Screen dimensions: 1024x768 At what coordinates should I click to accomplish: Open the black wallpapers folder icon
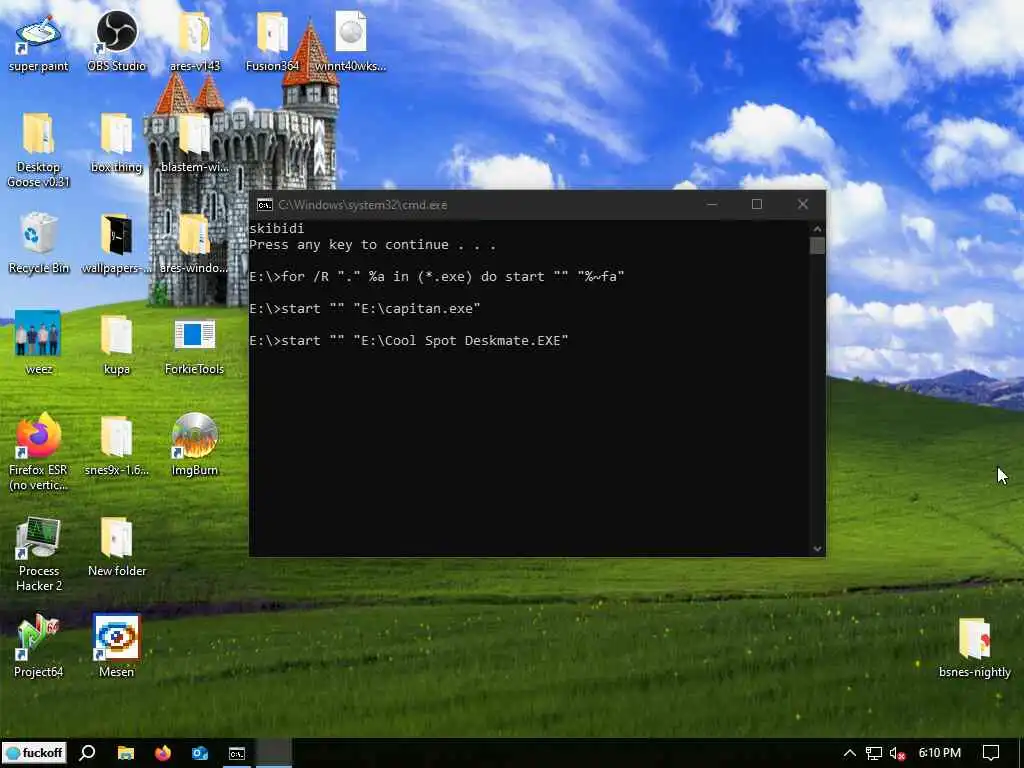click(x=116, y=243)
